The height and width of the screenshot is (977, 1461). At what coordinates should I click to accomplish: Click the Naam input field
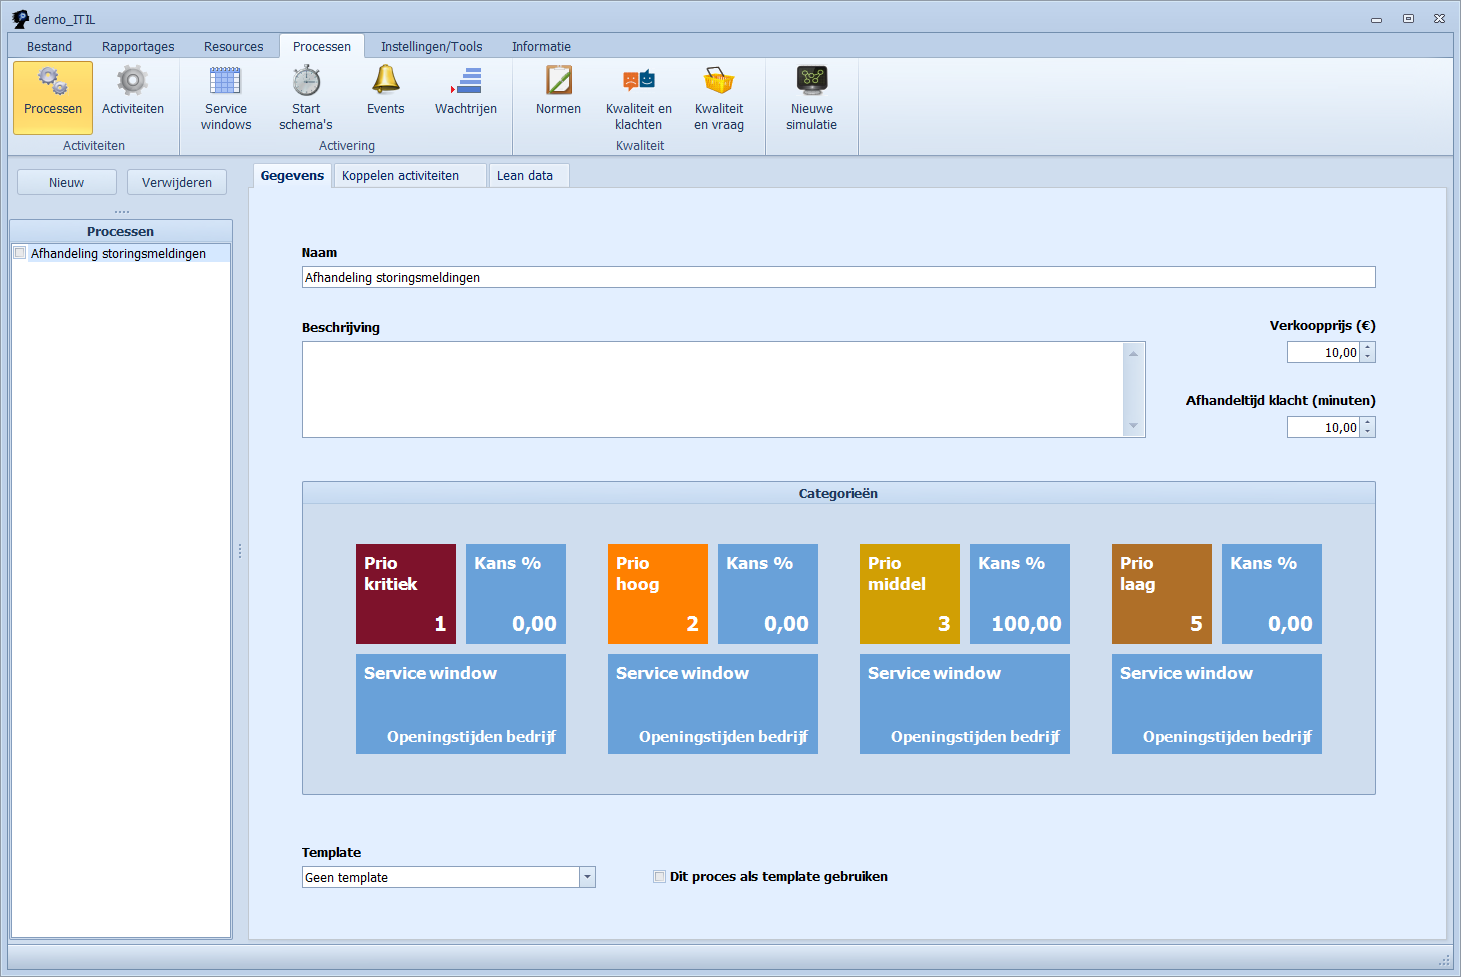tap(839, 277)
